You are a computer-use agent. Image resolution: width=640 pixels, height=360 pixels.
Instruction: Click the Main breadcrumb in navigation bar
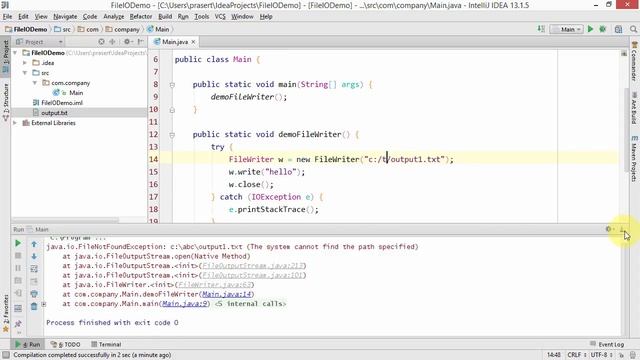click(158, 29)
